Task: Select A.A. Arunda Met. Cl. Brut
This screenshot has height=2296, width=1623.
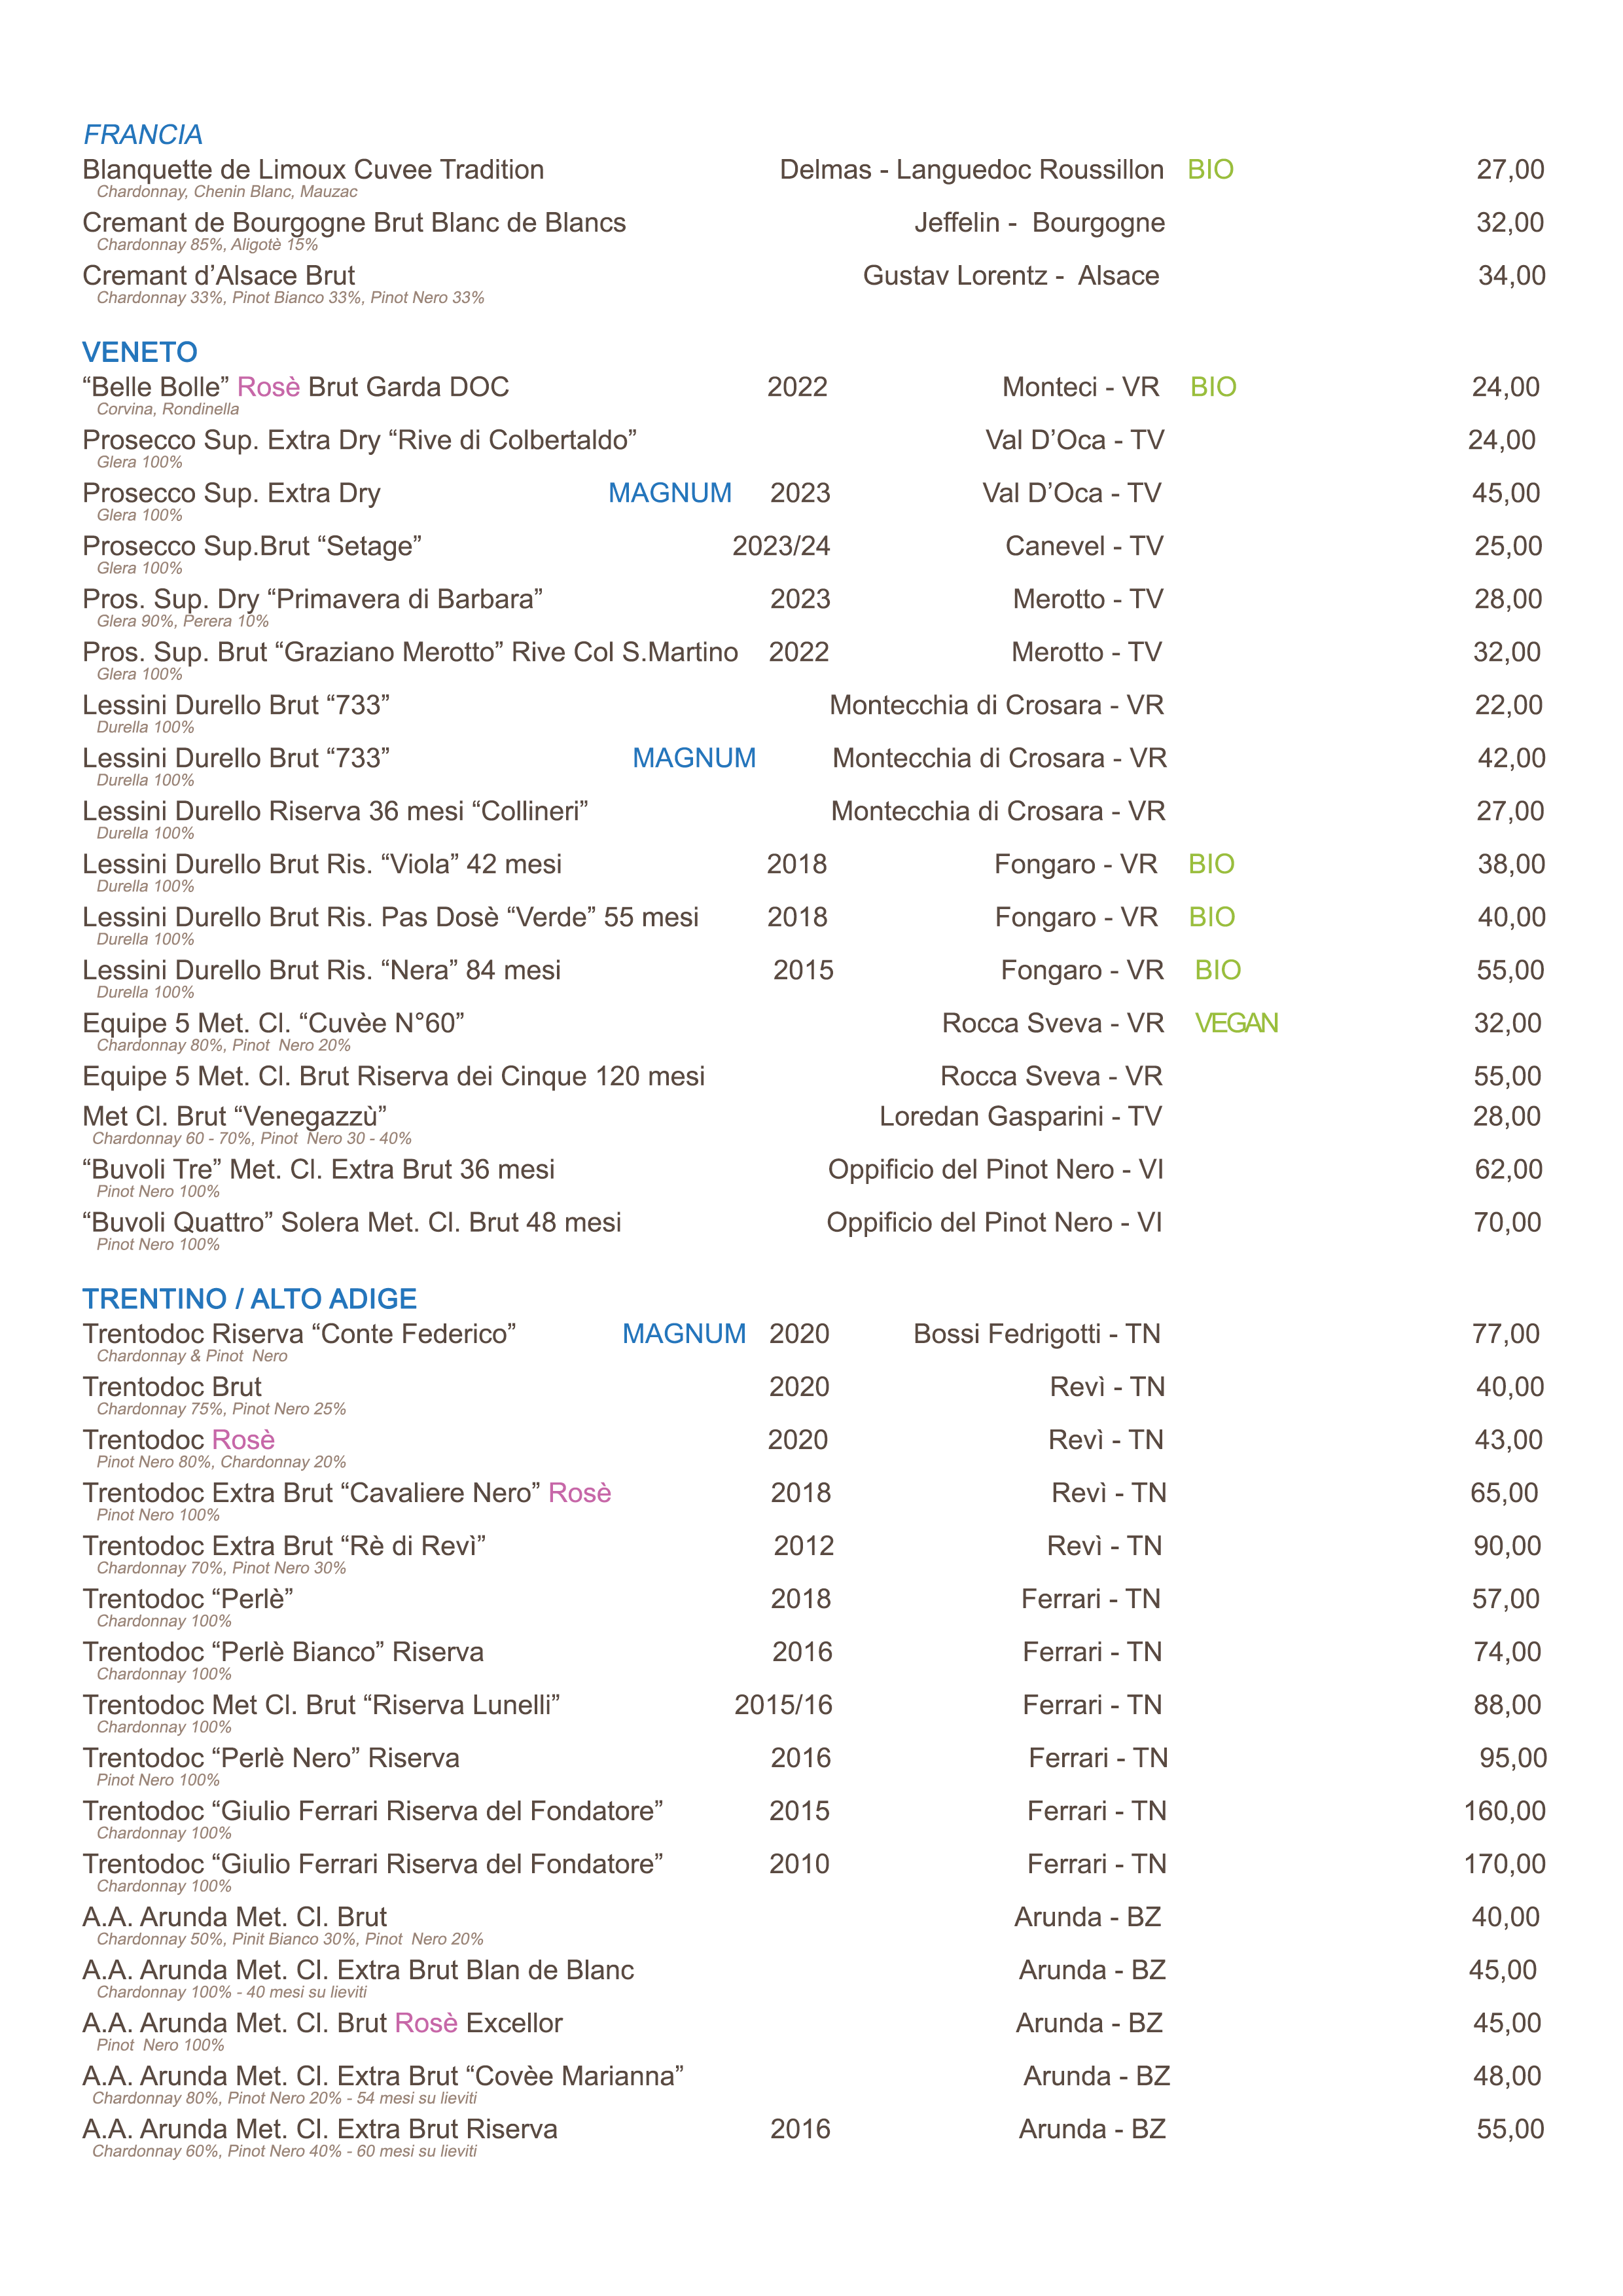Action: [x=235, y=1917]
